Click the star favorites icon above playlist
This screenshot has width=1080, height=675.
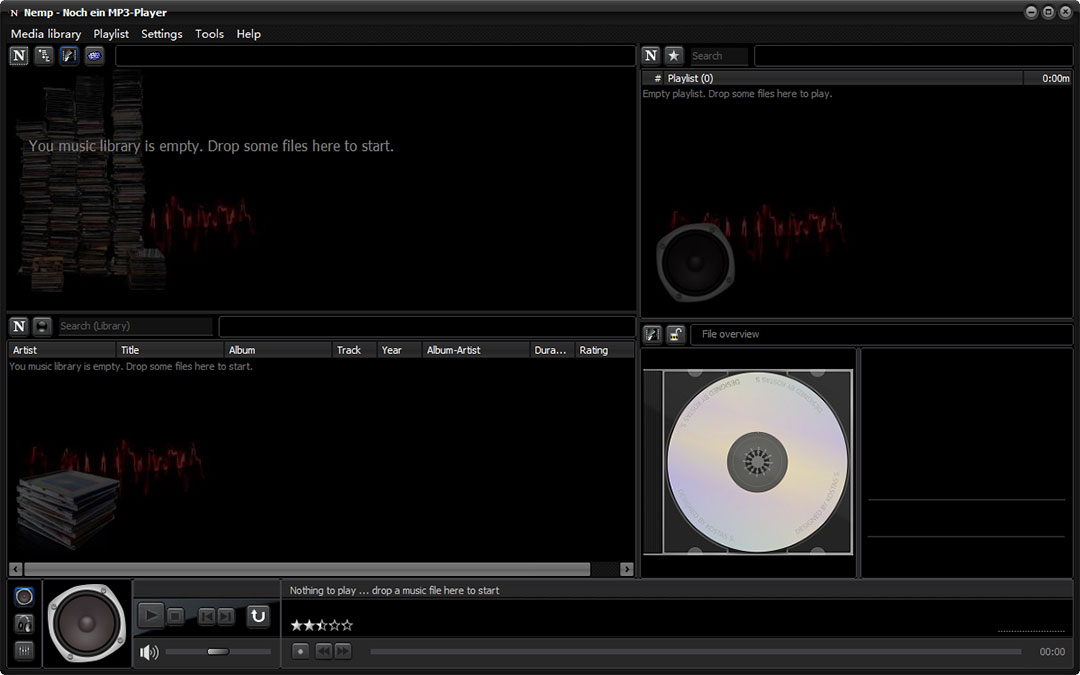pos(674,56)
